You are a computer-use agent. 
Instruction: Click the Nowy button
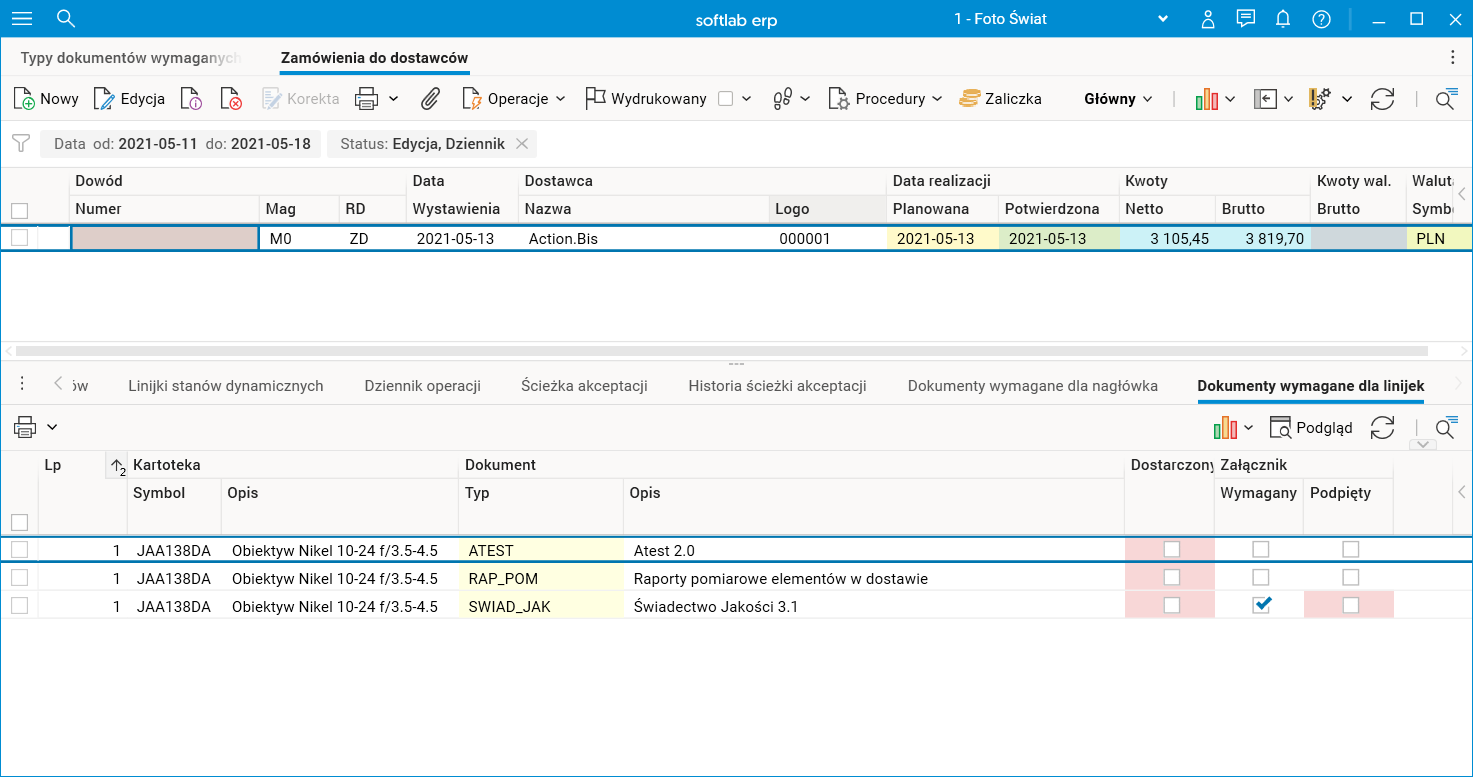tap(46, 99)
